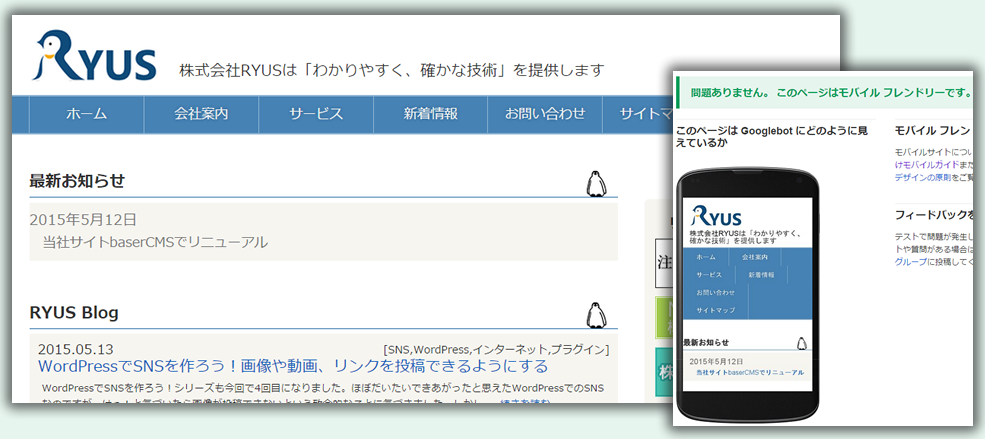Screen dimensions: 985x439
Task: Click the site tagline 株式会社RYUSは「わかりやすく、確かな技術」
Action: [x=392, y=70]
